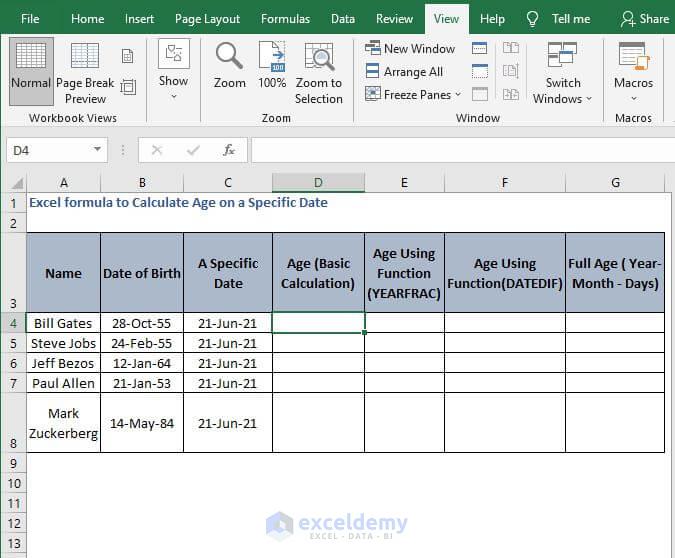Click the formula bar resize dots handle
The height and width of the screenshot is (558, 675).
coord(123,150)
